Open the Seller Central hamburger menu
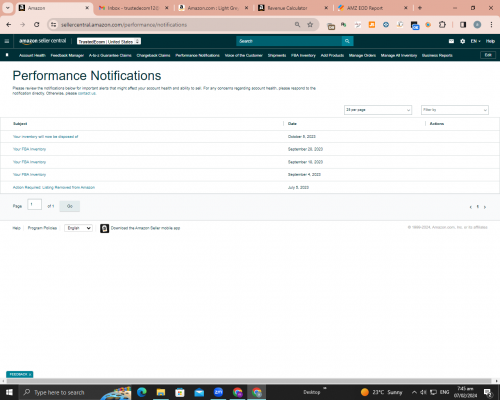Screen dimensions: 500x400 click(x=7, y=41)
